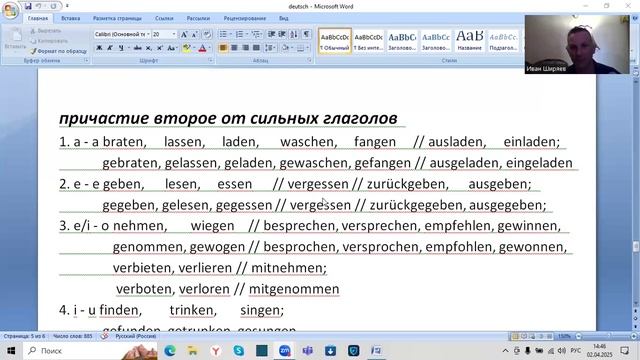Click the Вставить paste button
This screenshot has width=640, height=360.
(x=15, y=40)
